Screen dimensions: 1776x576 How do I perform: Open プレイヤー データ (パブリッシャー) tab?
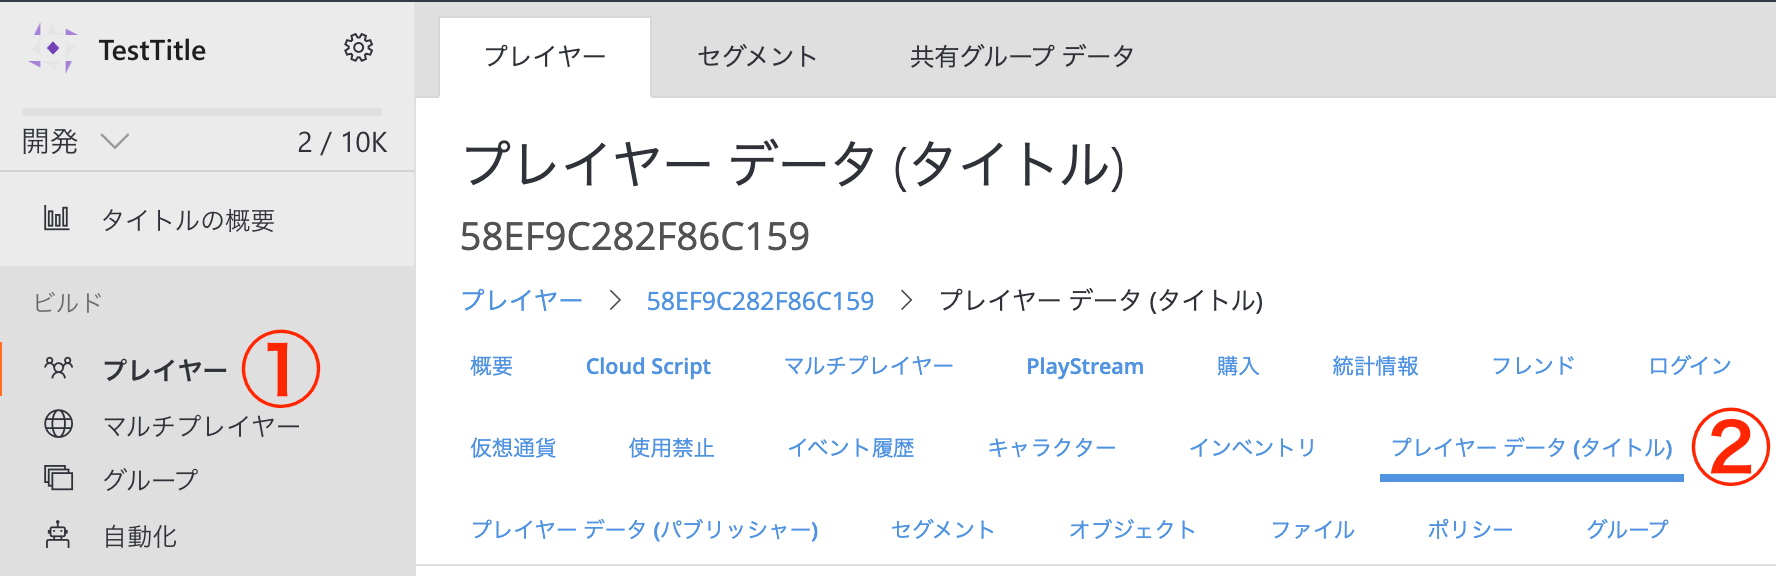pos(645,529)
